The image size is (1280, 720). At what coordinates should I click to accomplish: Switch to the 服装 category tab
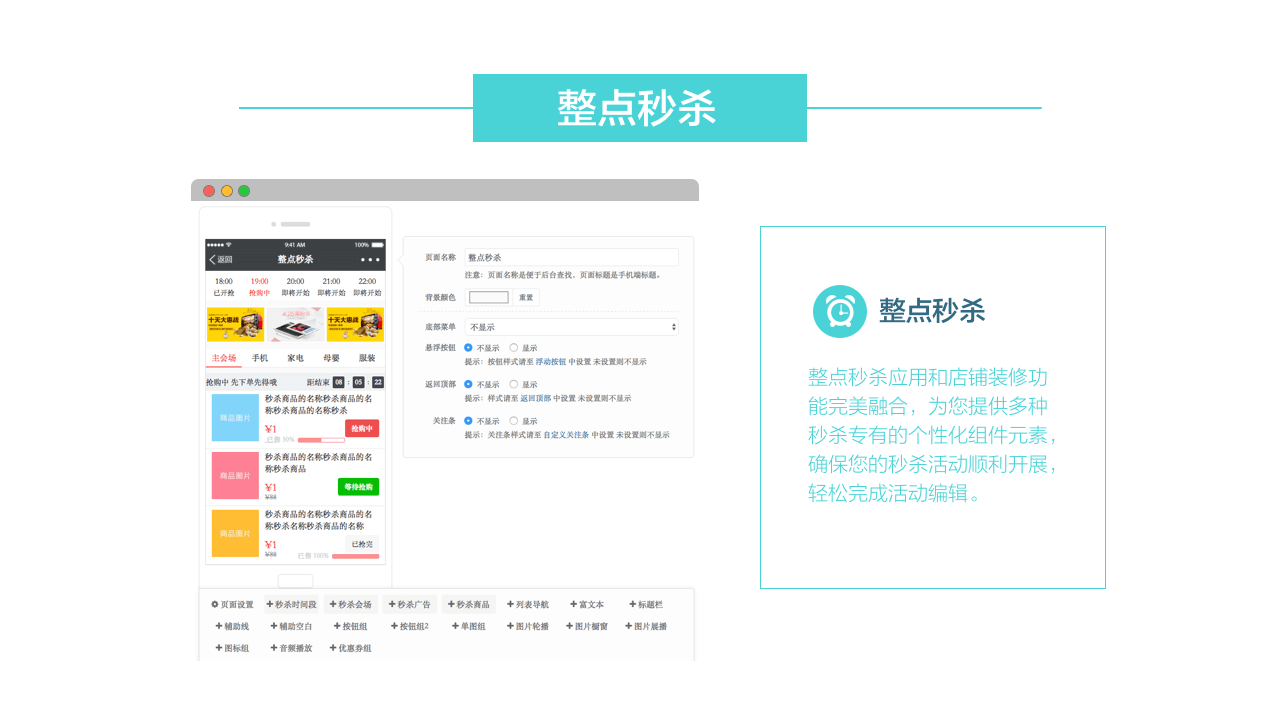tap(367, 358)
